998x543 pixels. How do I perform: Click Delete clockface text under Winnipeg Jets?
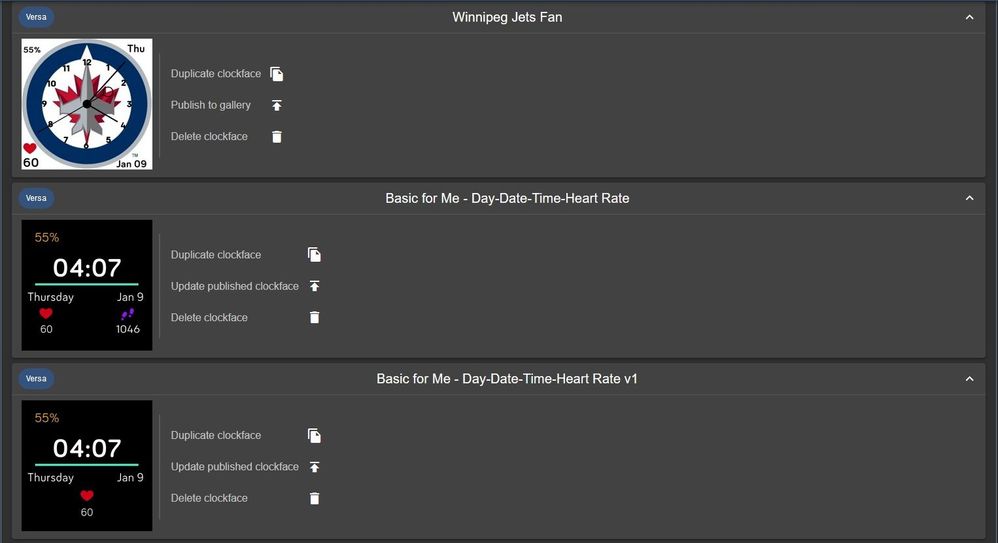[x=209, y=136]
